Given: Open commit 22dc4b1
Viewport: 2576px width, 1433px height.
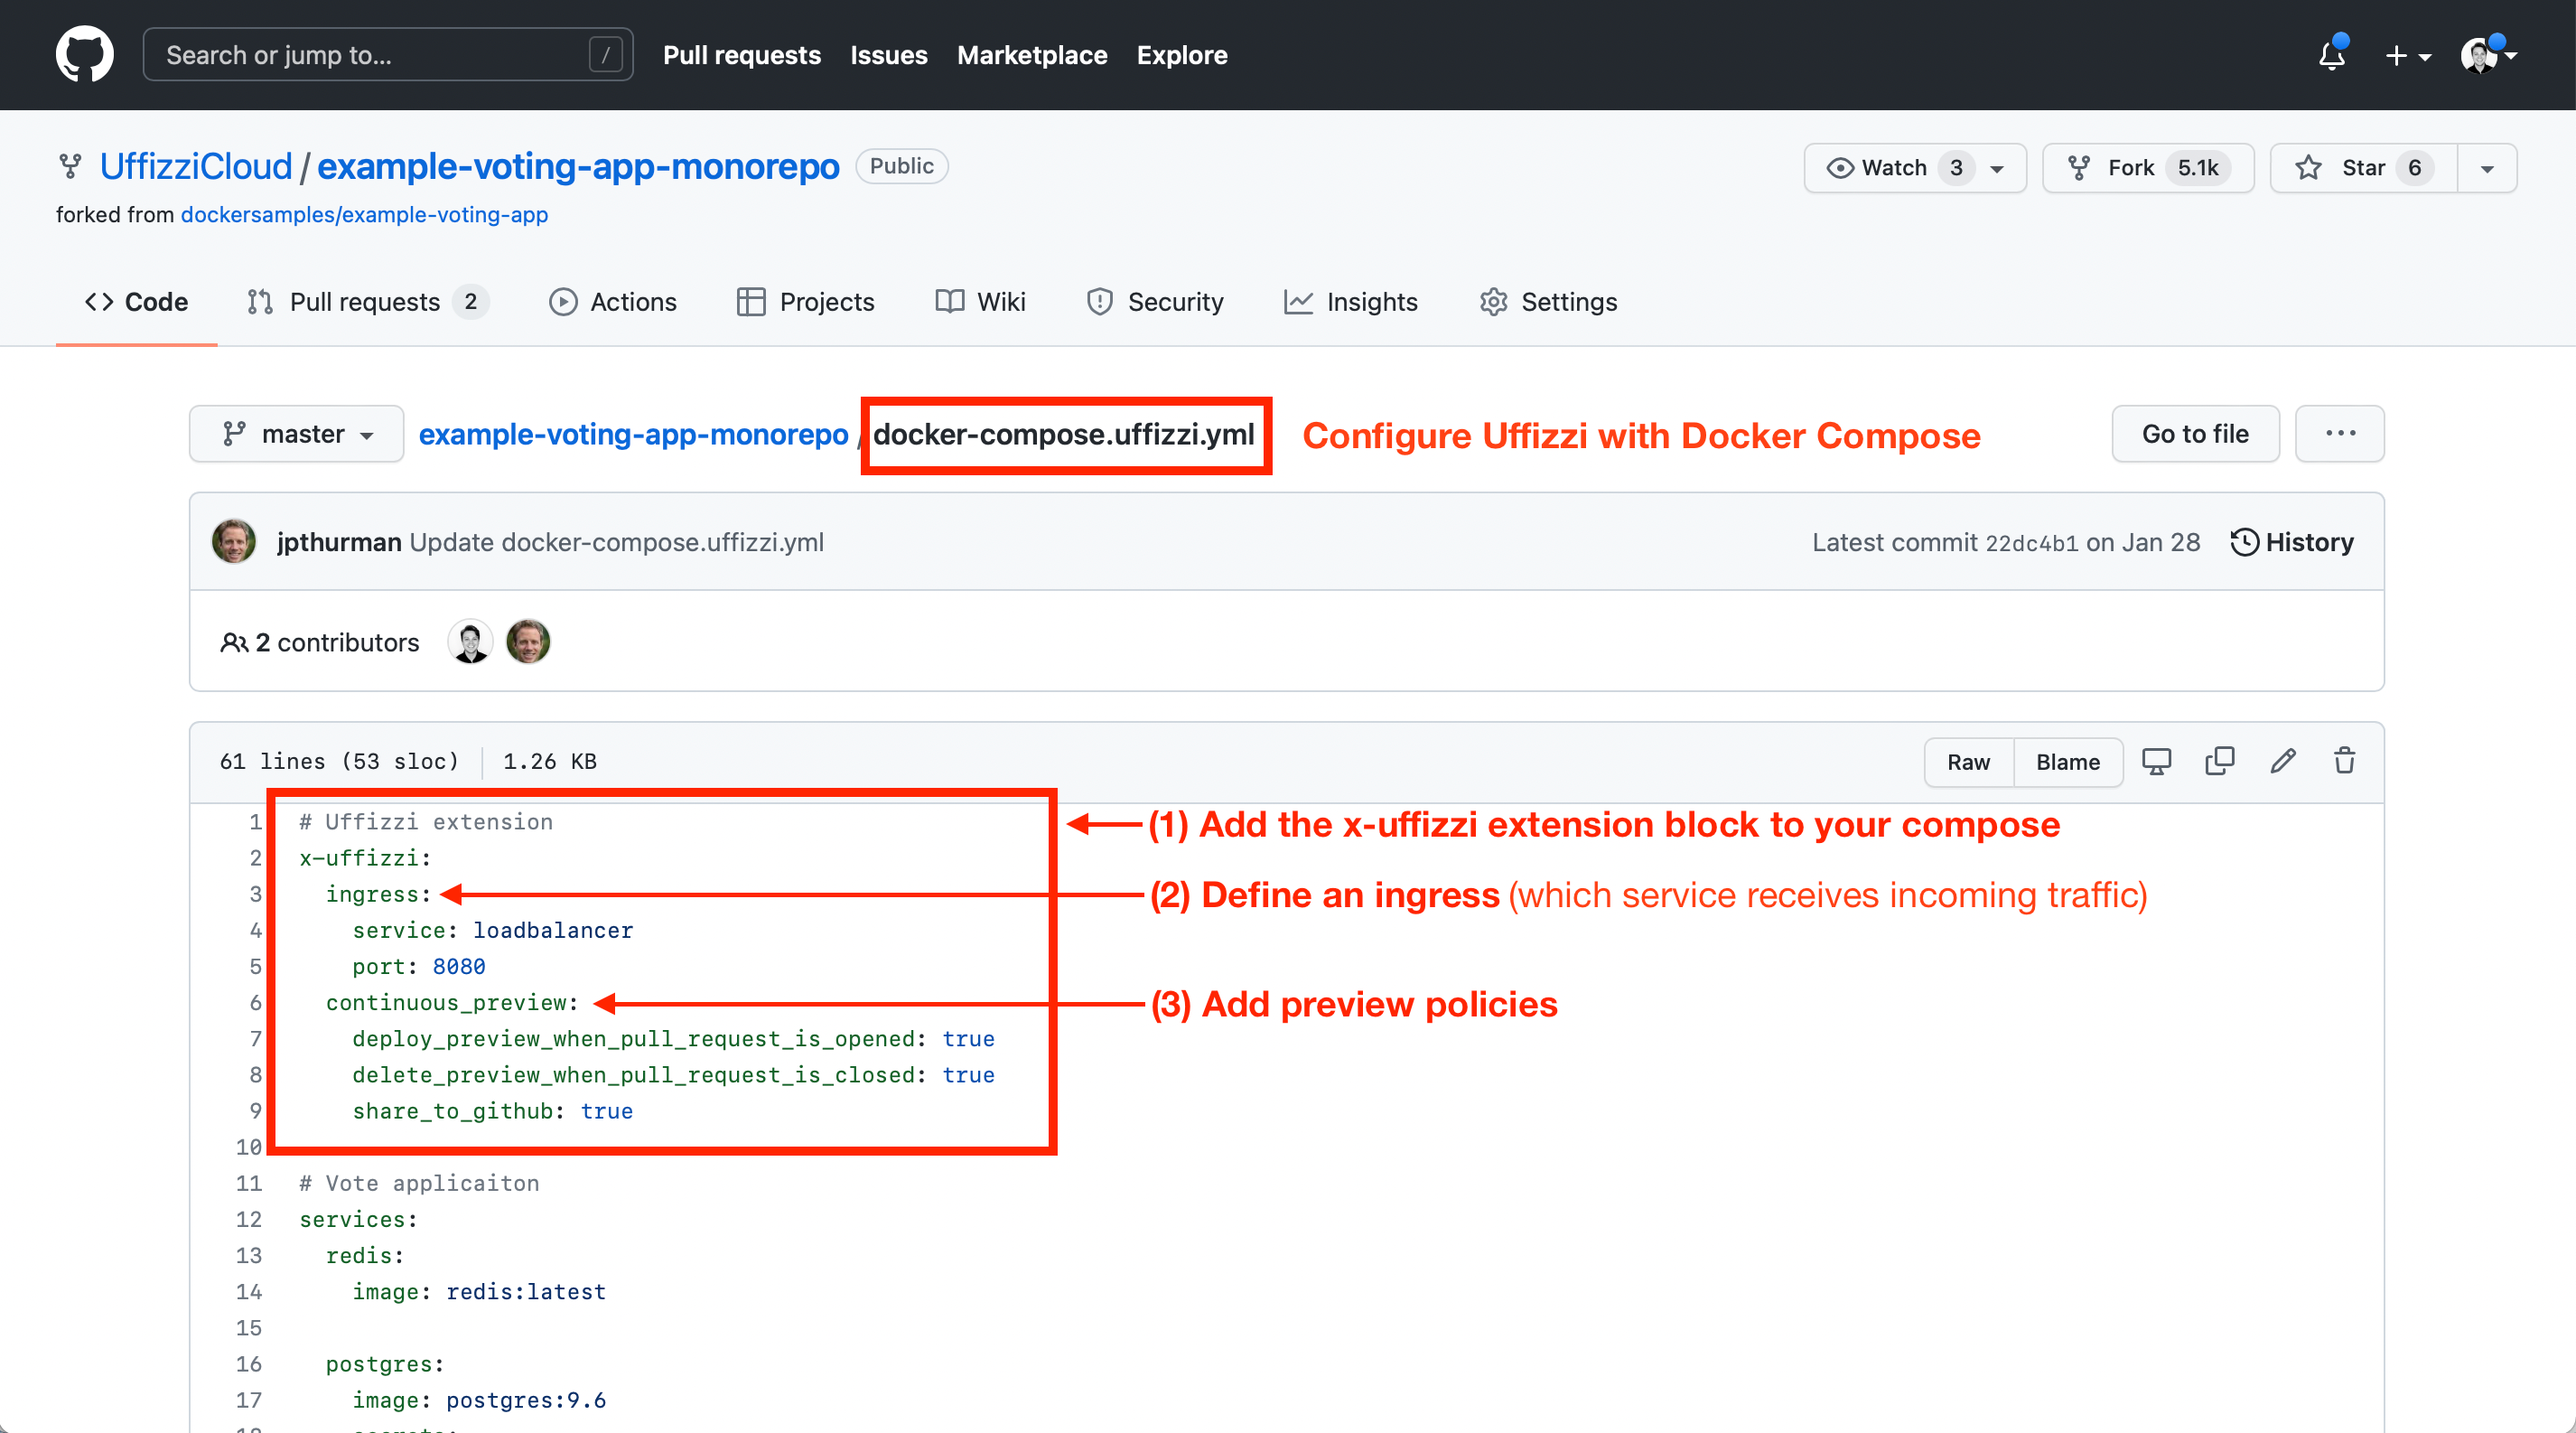Looking at the screenshot, I should (2030, 543).
